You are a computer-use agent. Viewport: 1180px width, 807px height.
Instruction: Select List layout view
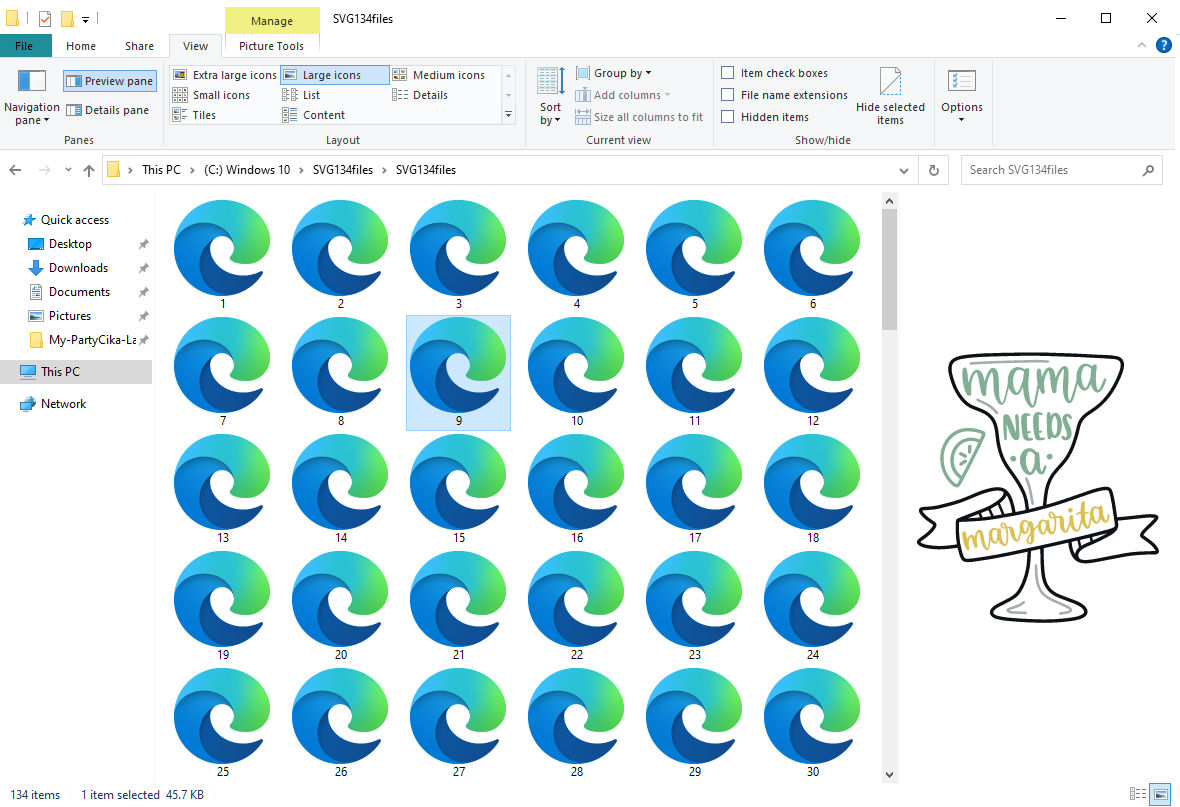[302, 95]
